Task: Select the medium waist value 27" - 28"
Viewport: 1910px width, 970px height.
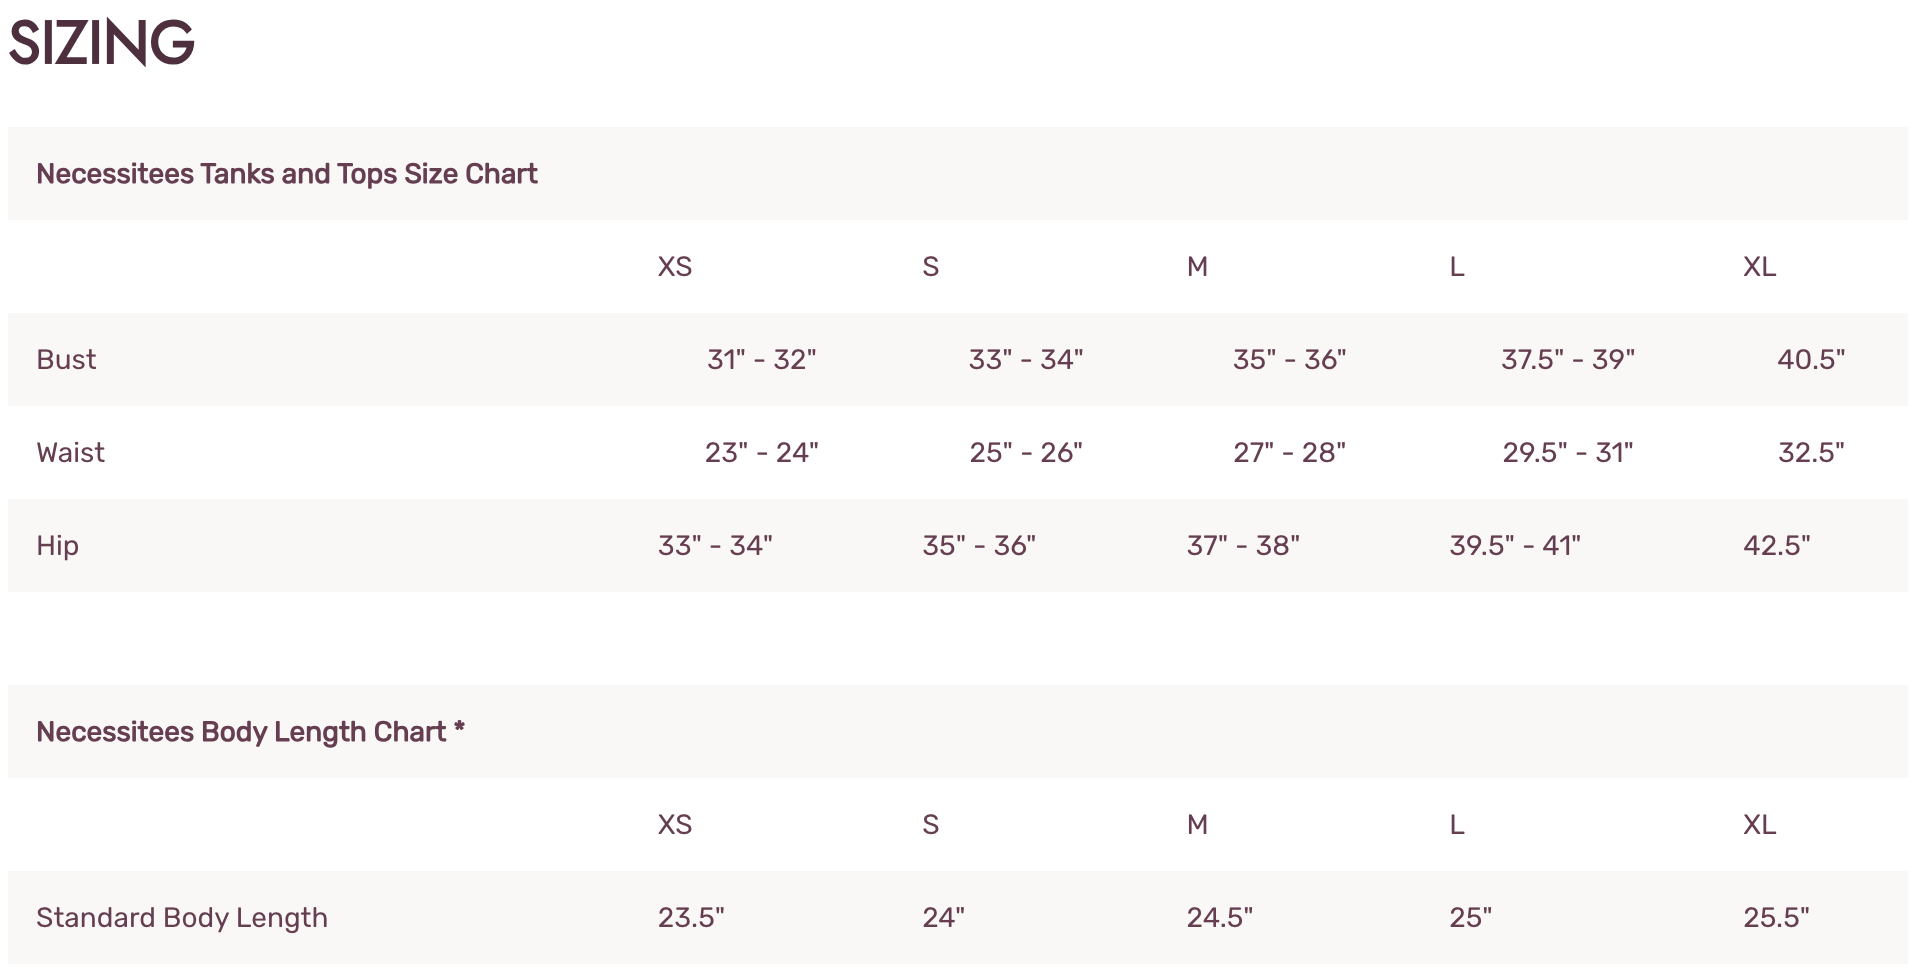Action: coord(1290,453)
